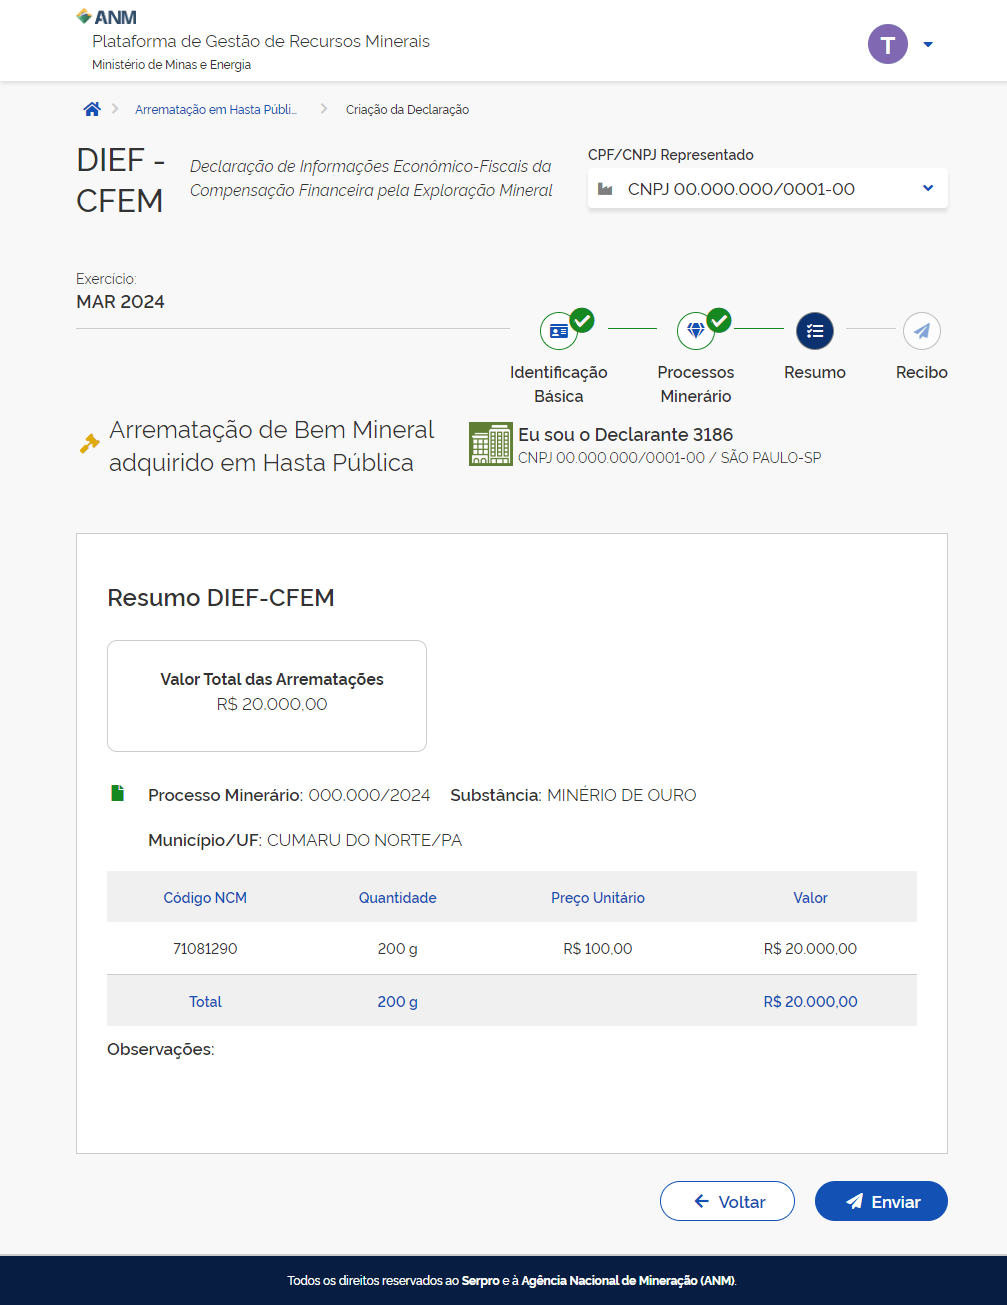Click the gavel auction icon
Viewport: 1007px width, 1305px height.
[90, 443]
